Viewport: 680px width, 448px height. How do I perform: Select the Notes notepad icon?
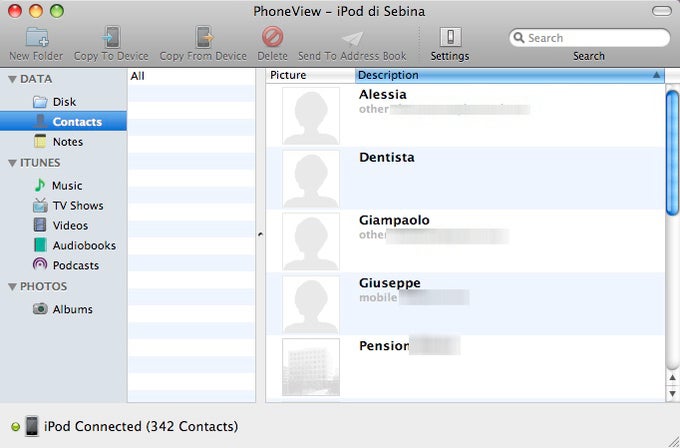(40, 141)
